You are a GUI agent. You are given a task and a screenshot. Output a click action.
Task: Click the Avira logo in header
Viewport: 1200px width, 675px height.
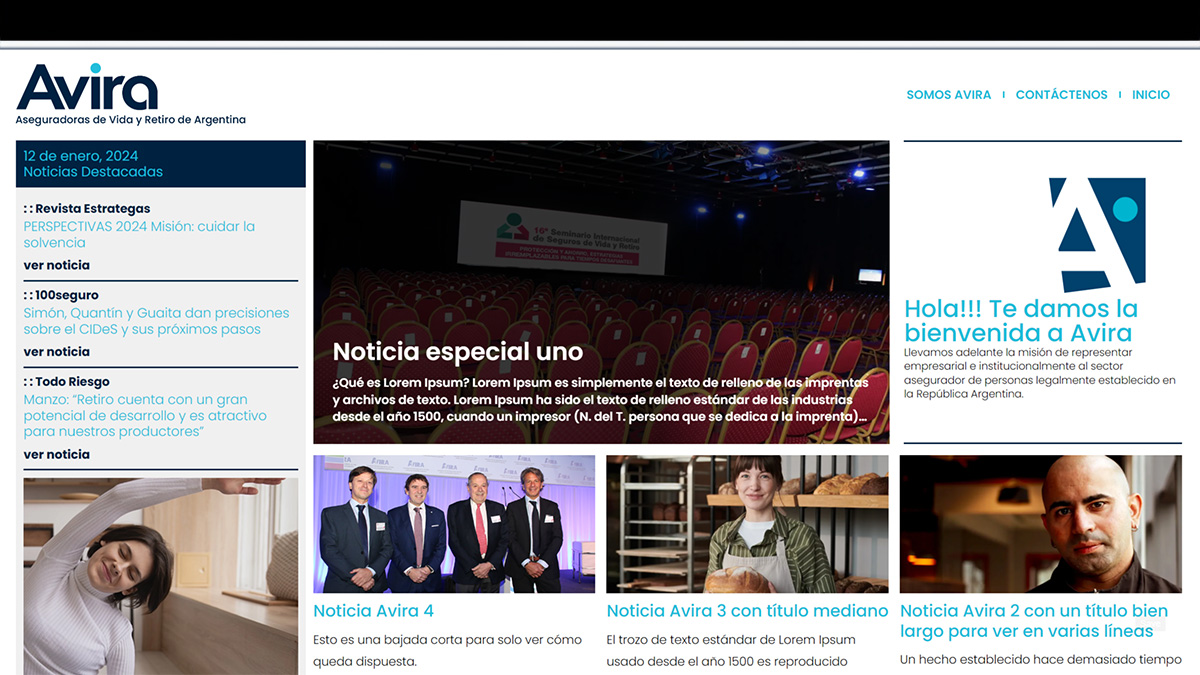(88, 90)
